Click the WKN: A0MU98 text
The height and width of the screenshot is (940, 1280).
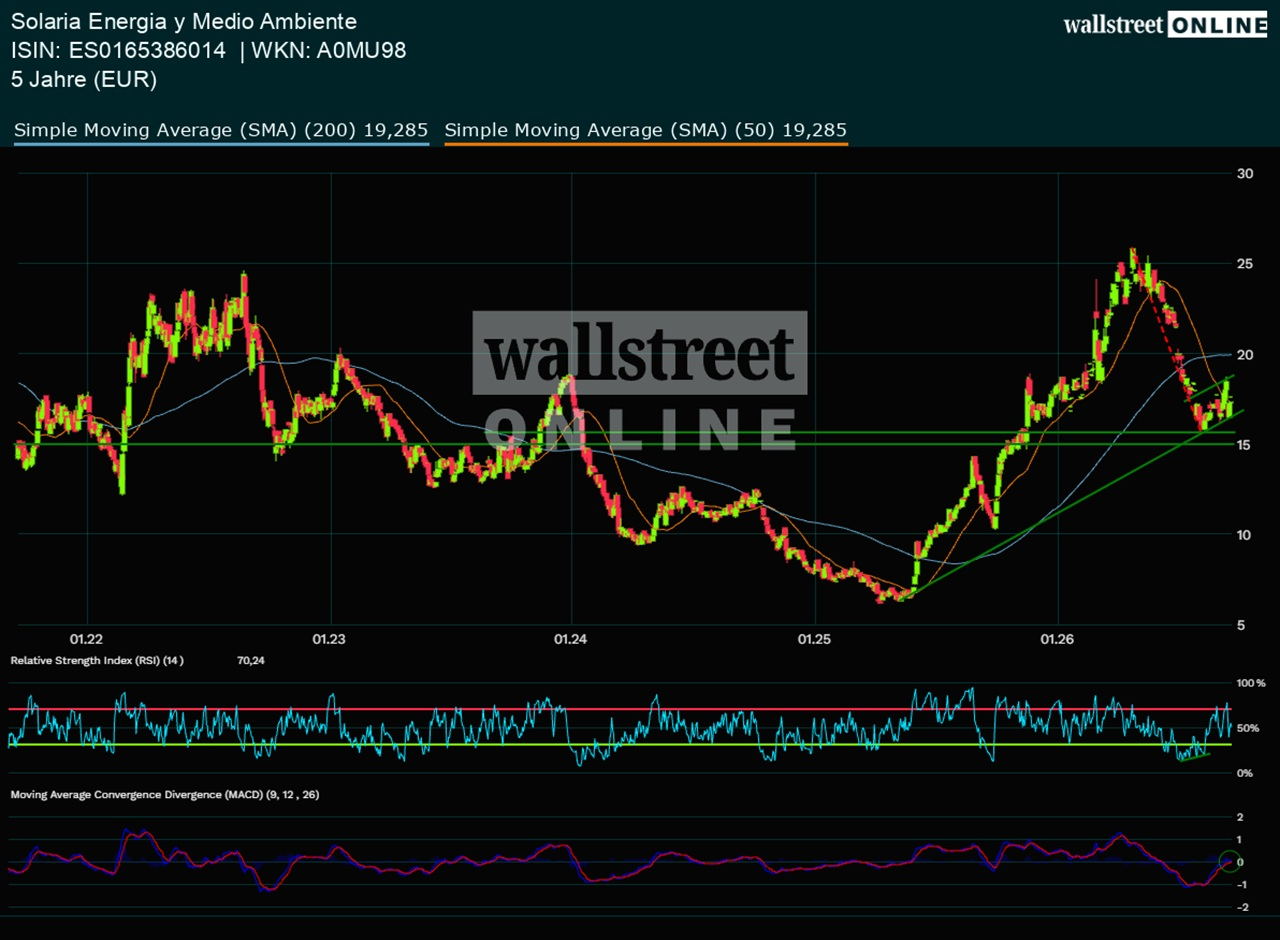(x=329, y=51)
